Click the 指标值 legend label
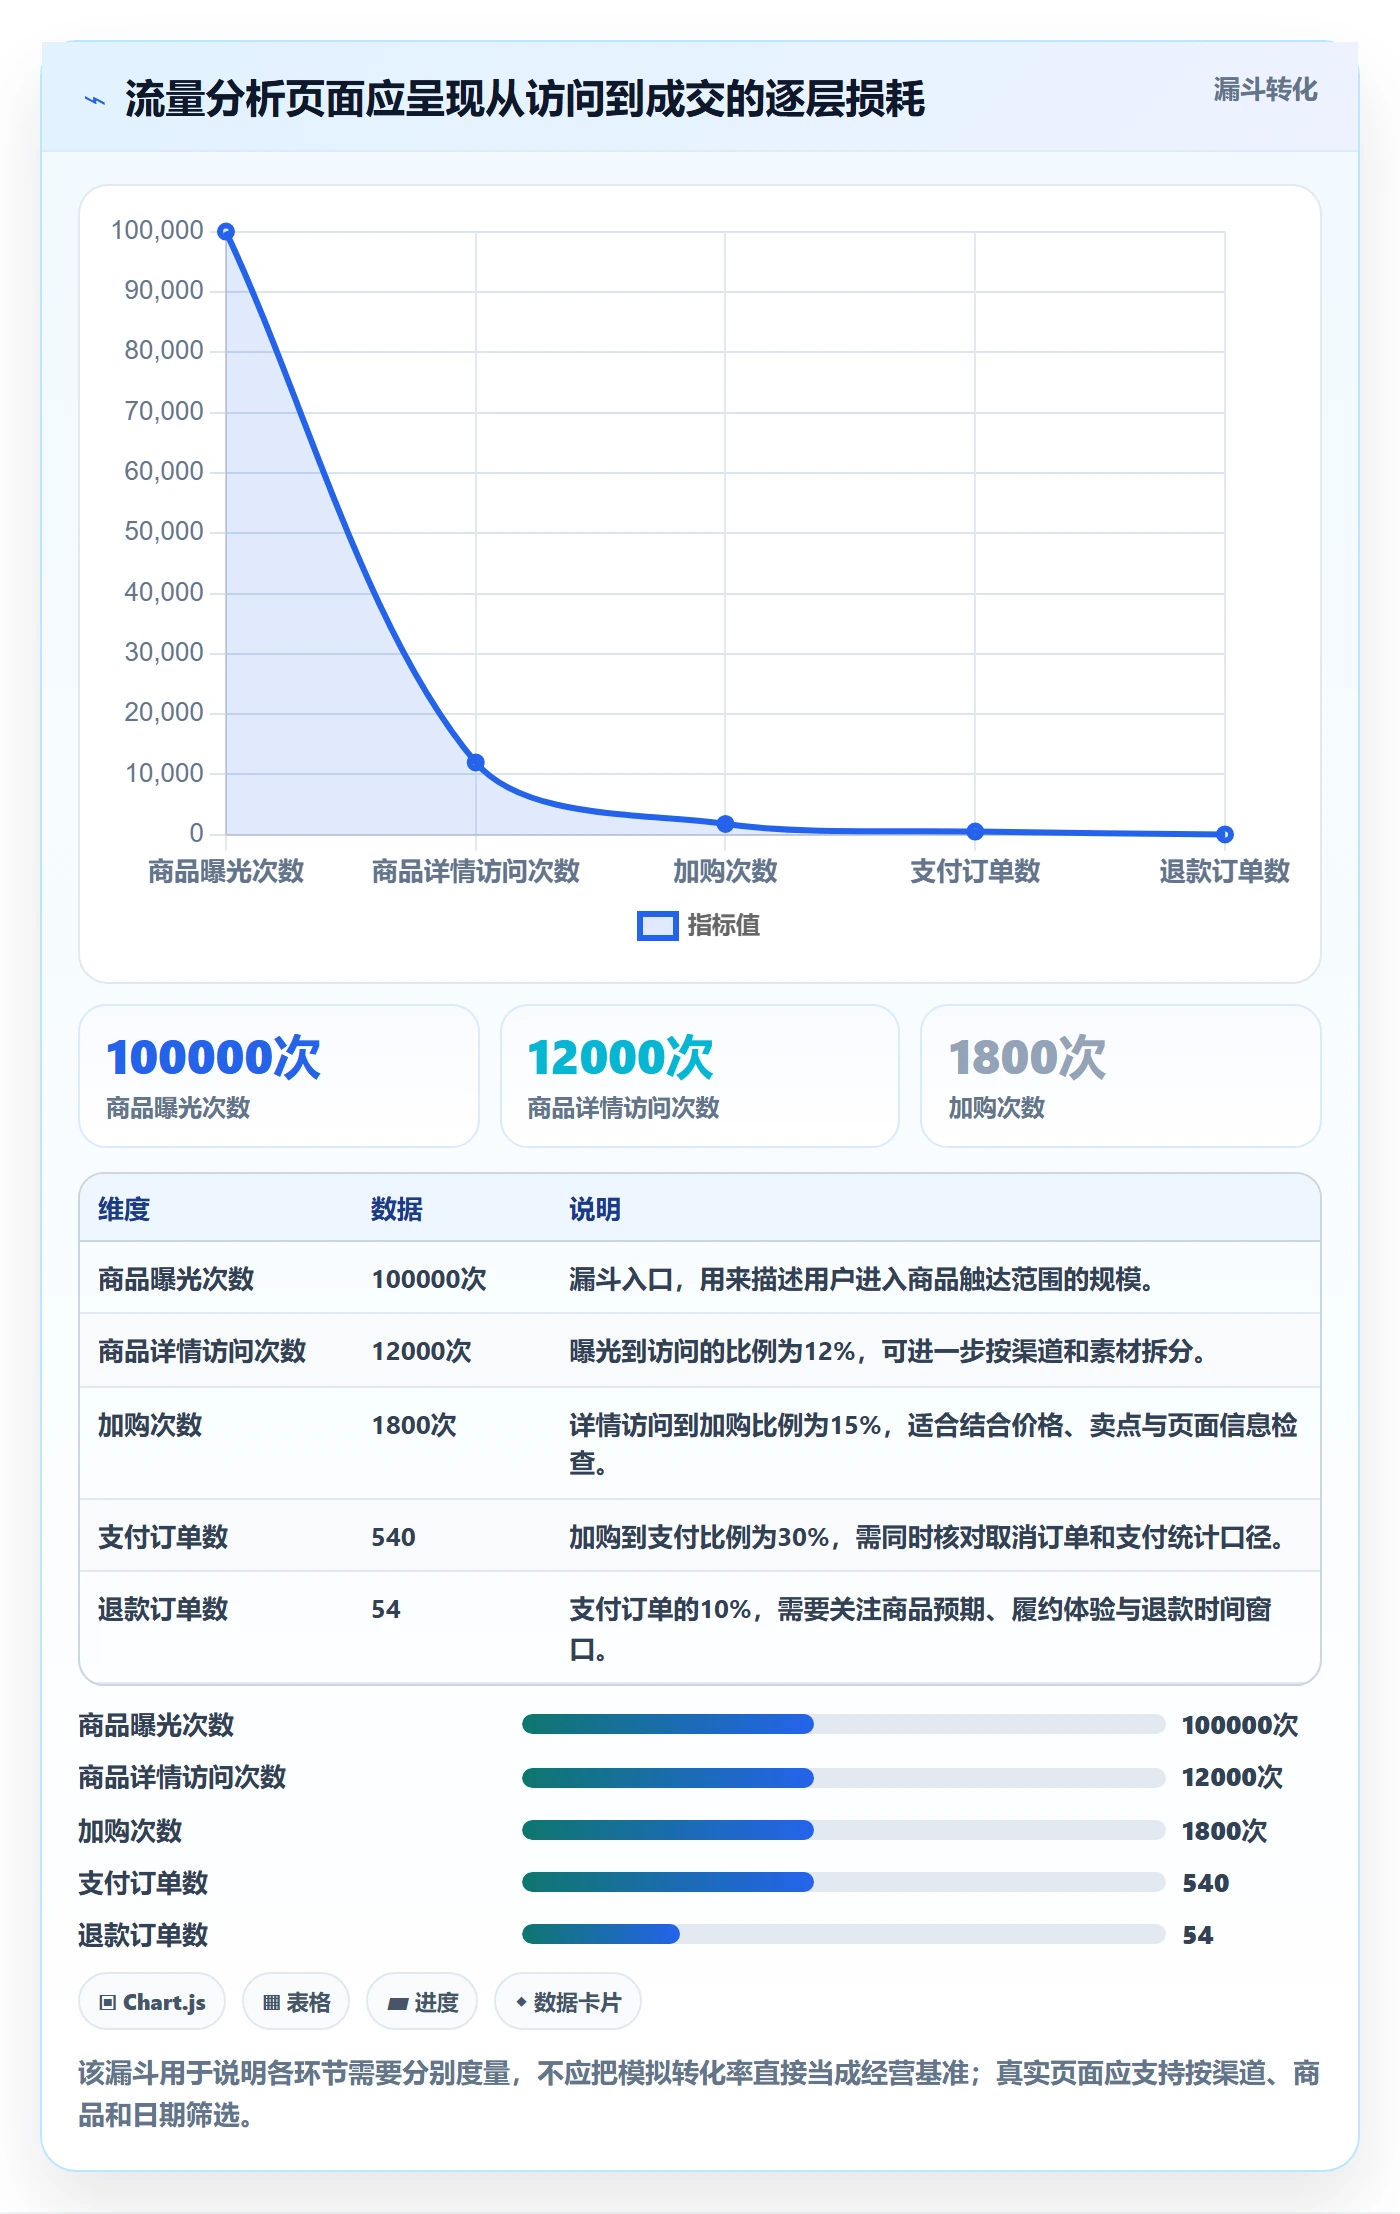 [x=723, y=926]
